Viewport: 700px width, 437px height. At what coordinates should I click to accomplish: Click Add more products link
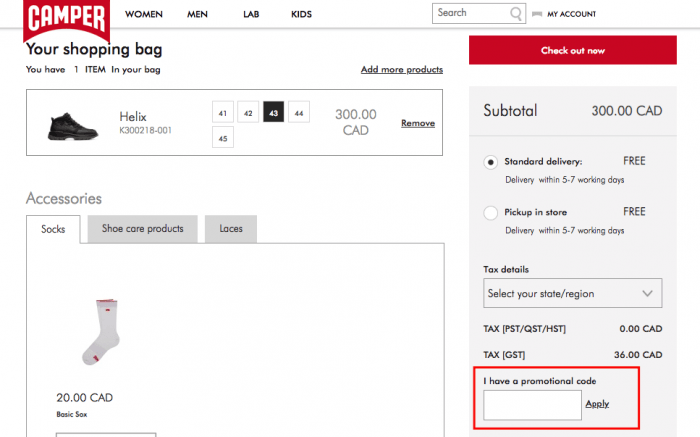[x=402, y=70]
